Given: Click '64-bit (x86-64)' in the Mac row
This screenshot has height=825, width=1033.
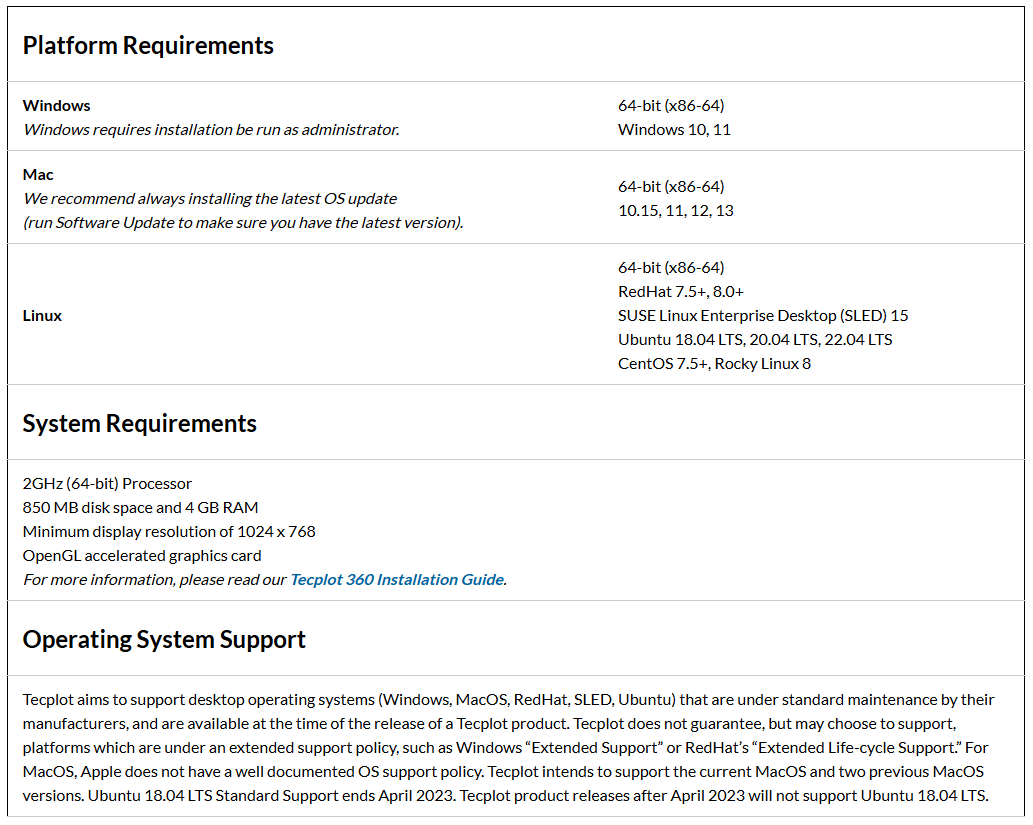Looking at the screenshot, I should click(671, 187).
